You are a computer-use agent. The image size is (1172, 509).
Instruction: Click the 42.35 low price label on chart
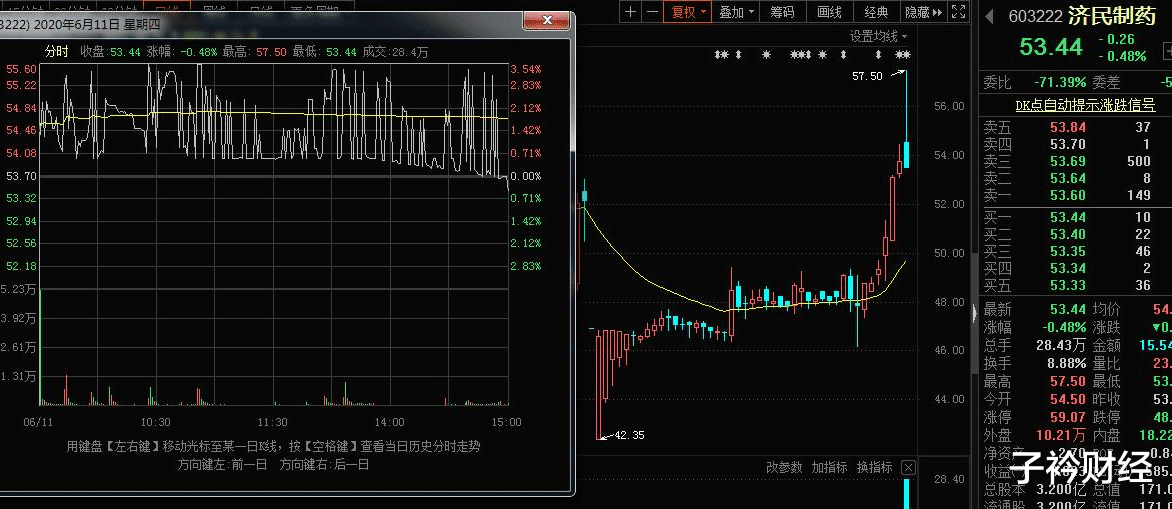pos(629,435)
